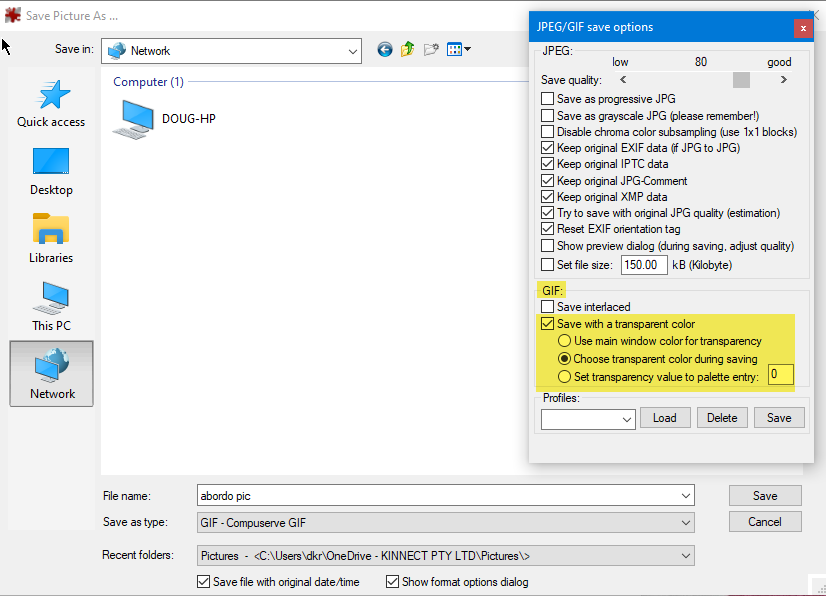Uncheck Keep original JPG-Comment
The height and width of the screenshot is (596, 826).
[x=548, y=181]
